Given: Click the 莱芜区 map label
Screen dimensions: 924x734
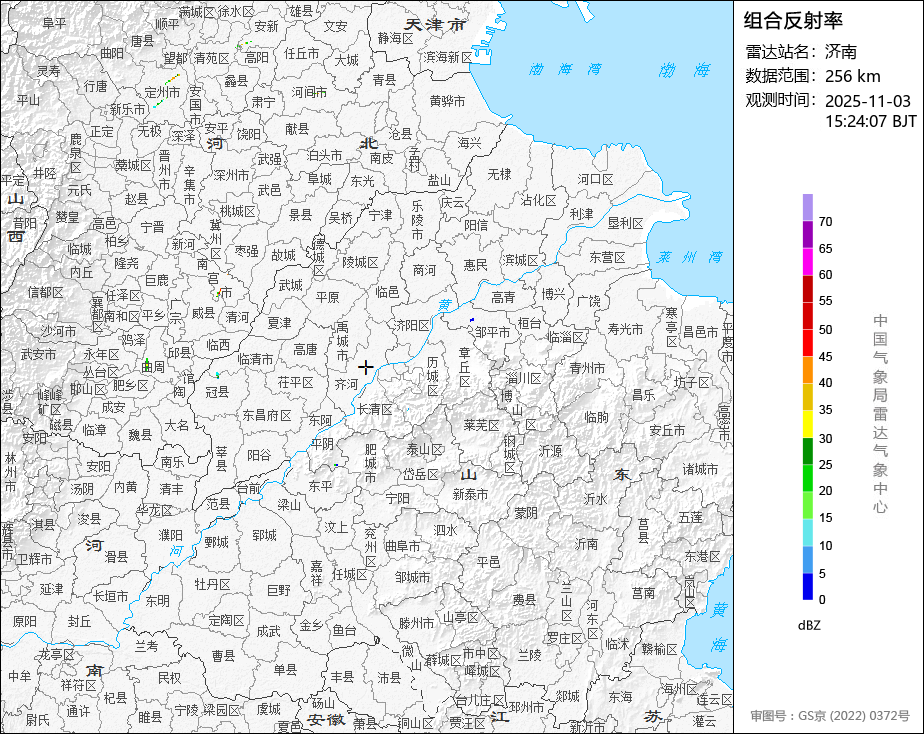Looking at the screenshot, I should tap(481, 425).
